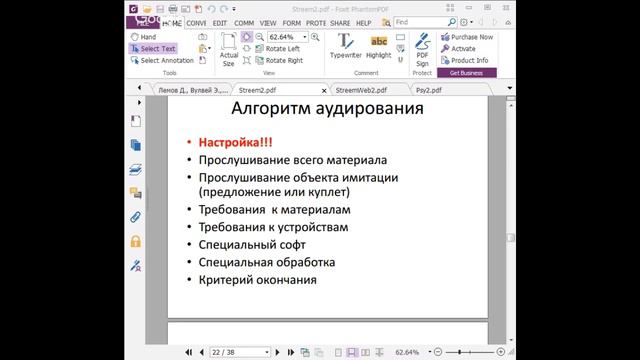
Task: Open the CONVERT ribbon tab
Action: 196,23
